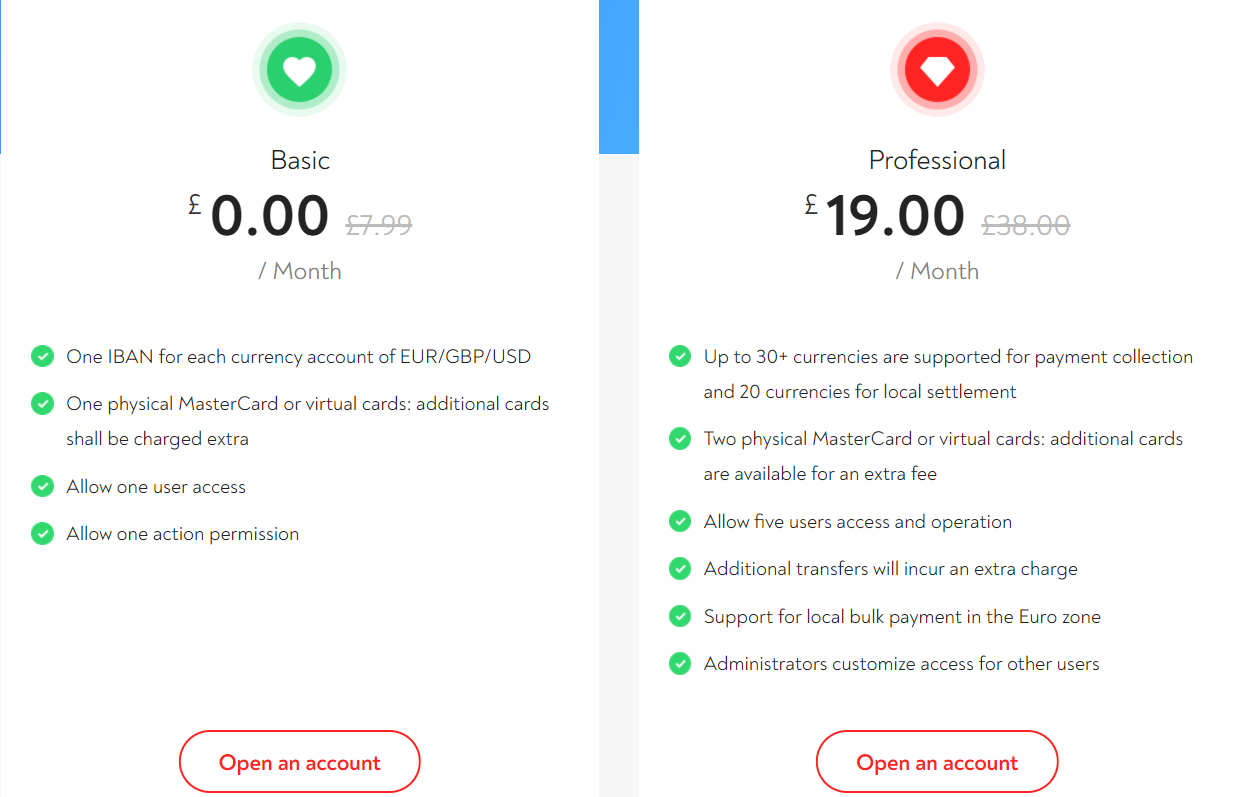Click checkmark beside Up to 30+ currencies

(680, 356)
